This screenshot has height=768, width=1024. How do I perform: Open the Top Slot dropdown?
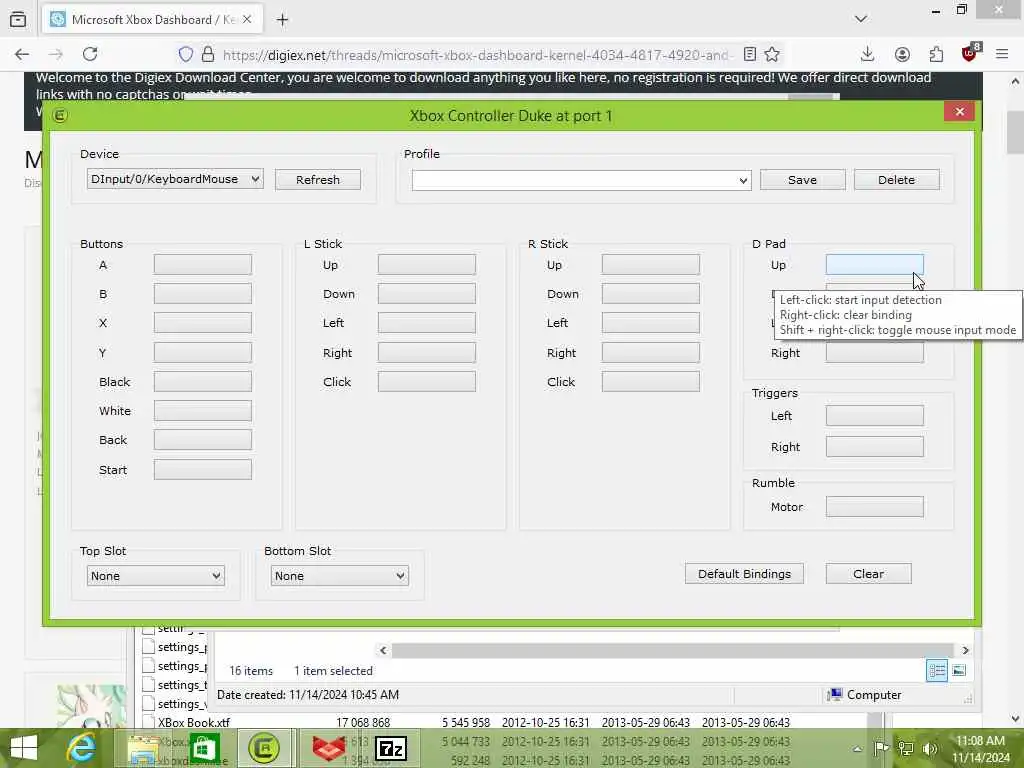[x=155, y=576]
